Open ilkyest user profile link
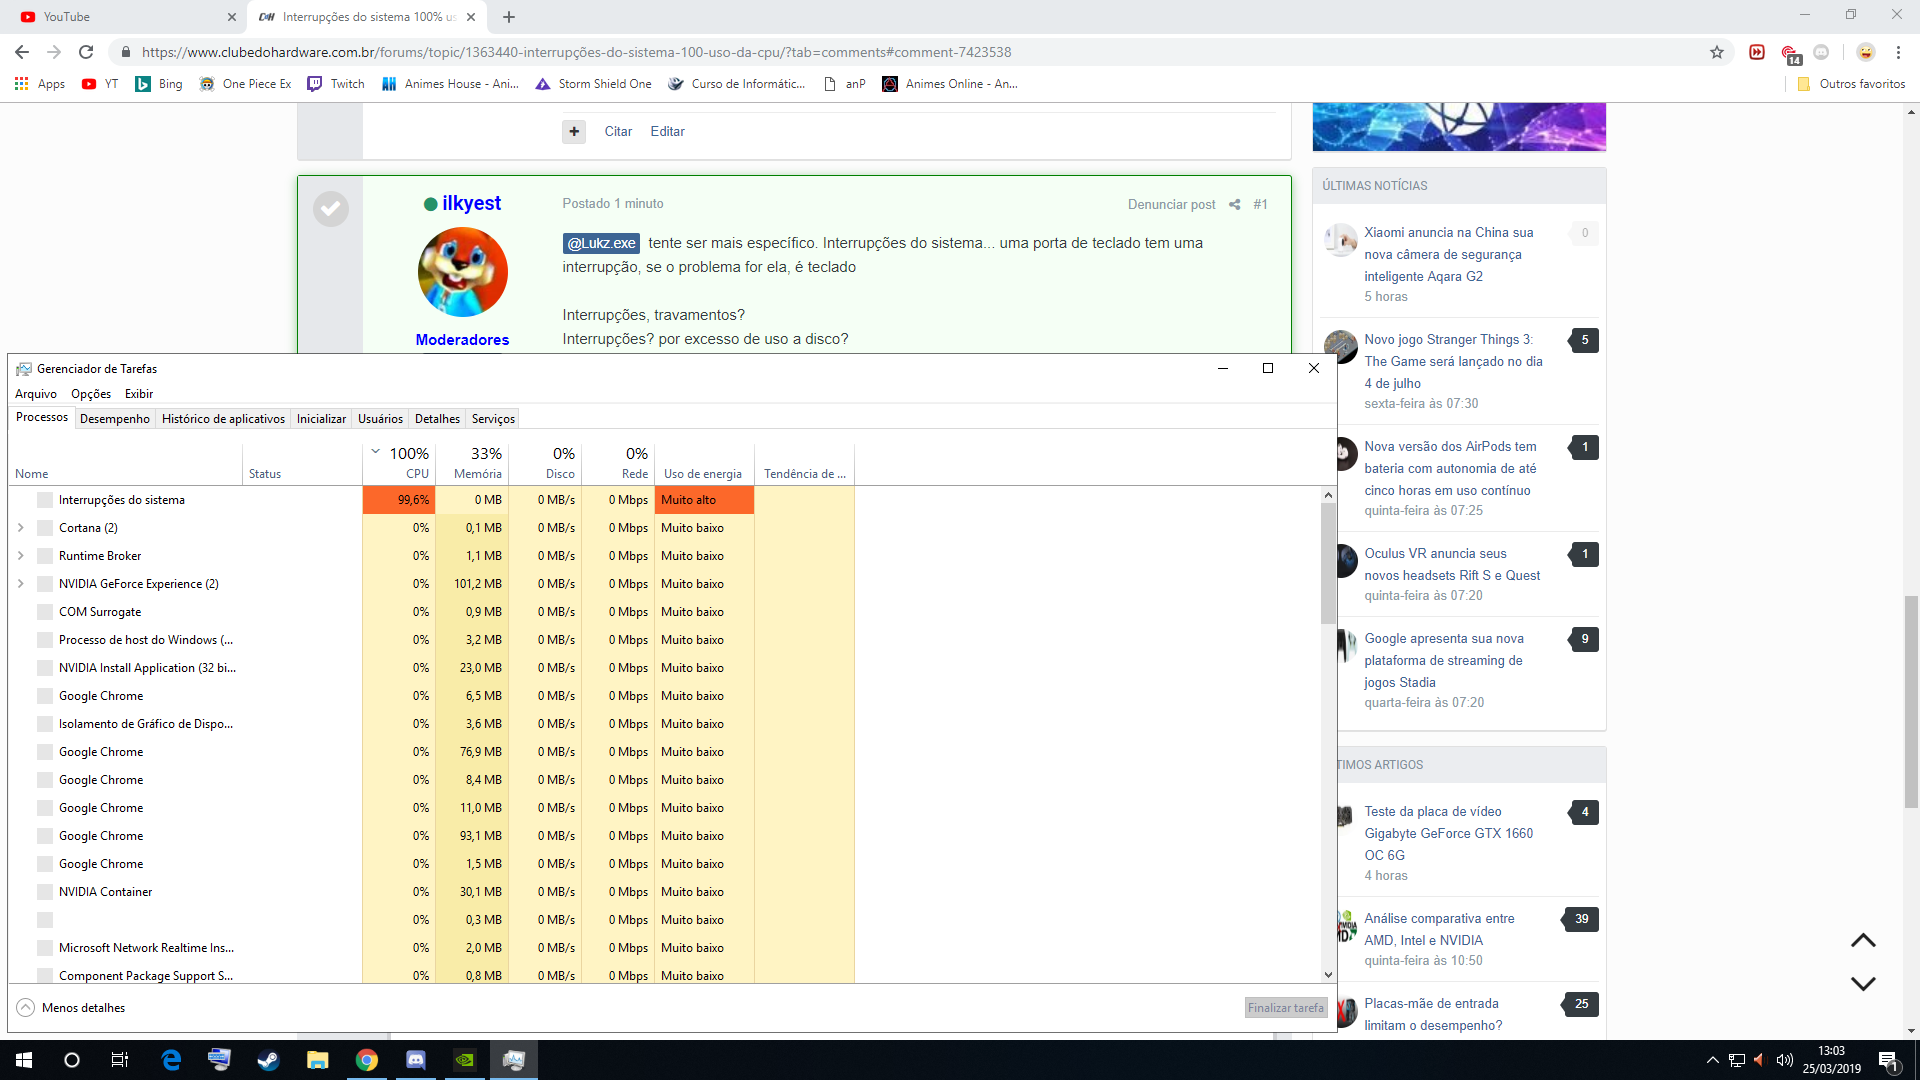 [x=471, y=203]
